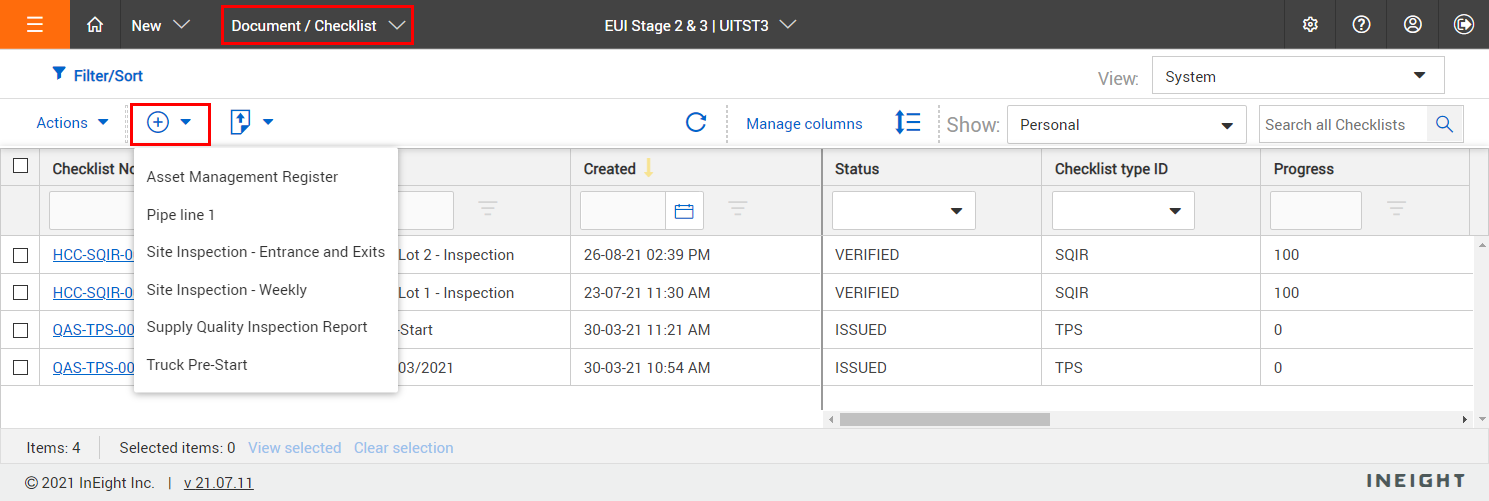Open the Created date calendar picker
This screenshot has width=1489, height=501.
[x=684, y=211]
